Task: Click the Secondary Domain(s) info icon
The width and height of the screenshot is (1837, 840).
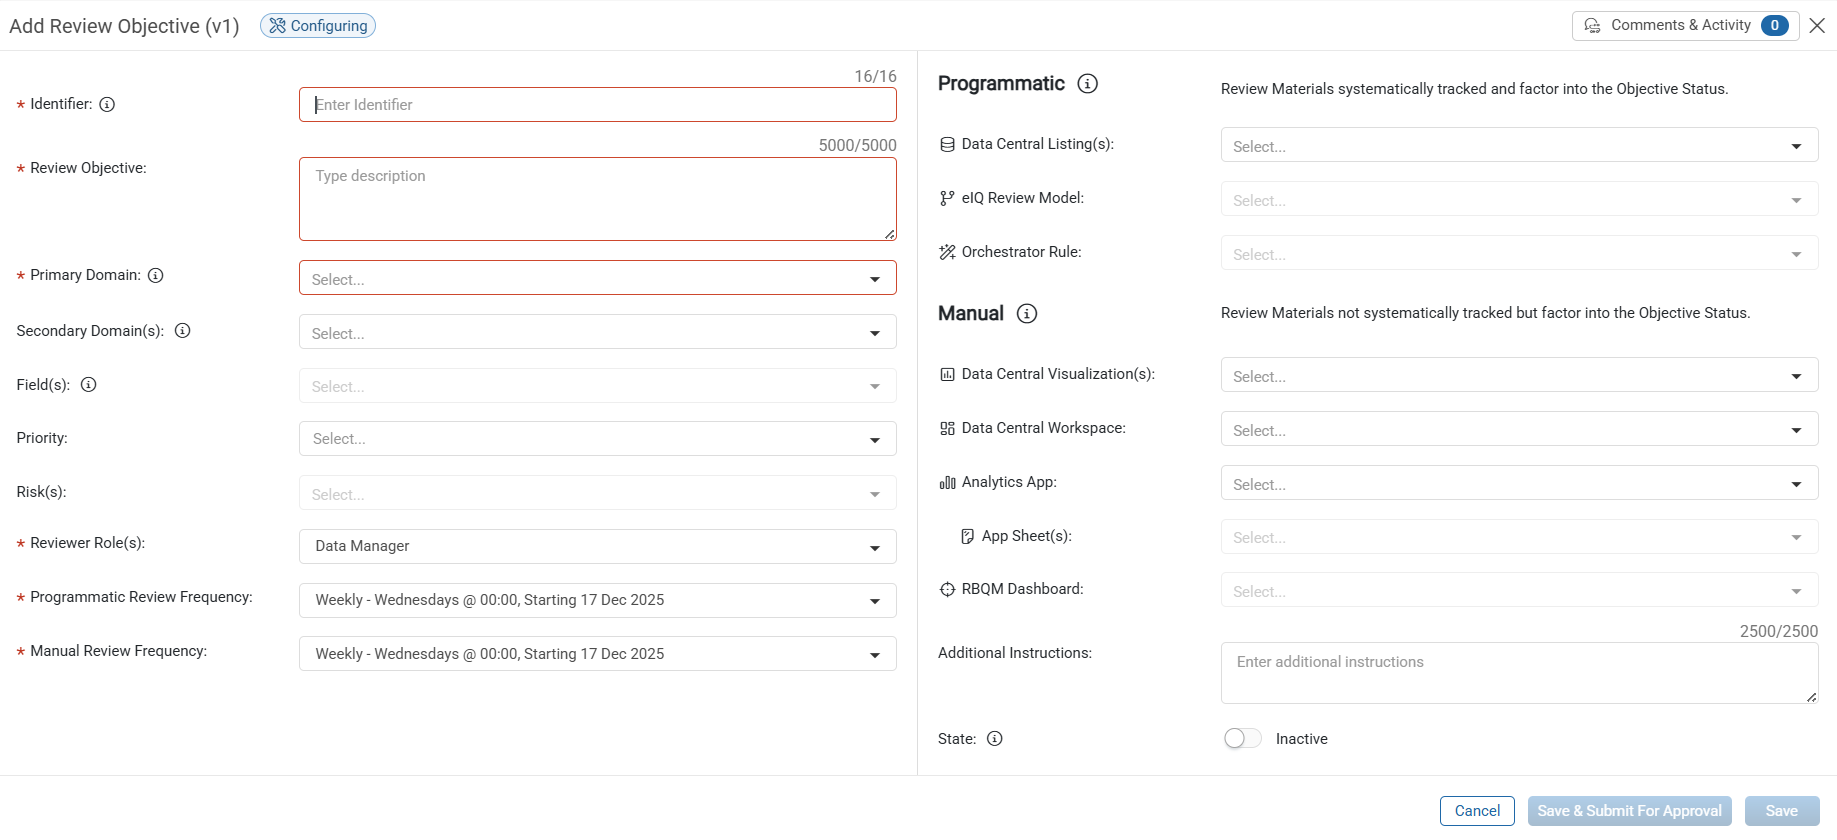Action: (x=183, y=331)
